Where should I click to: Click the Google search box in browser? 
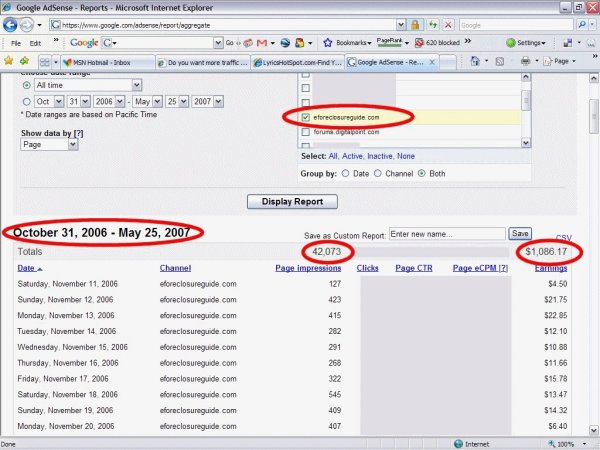point(516,25)
